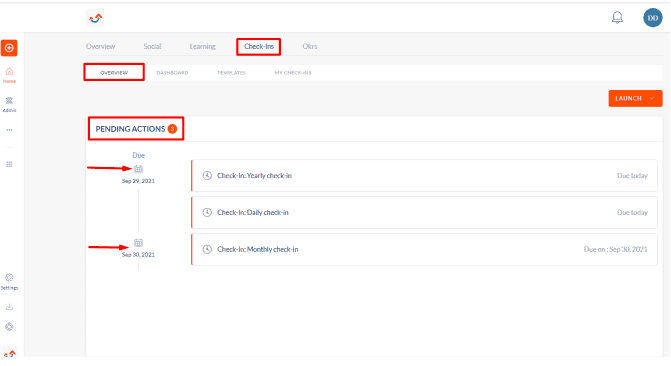Click Due today on Yearly check-in row
Screen dimensions: 671x366
tap(632, 176)
